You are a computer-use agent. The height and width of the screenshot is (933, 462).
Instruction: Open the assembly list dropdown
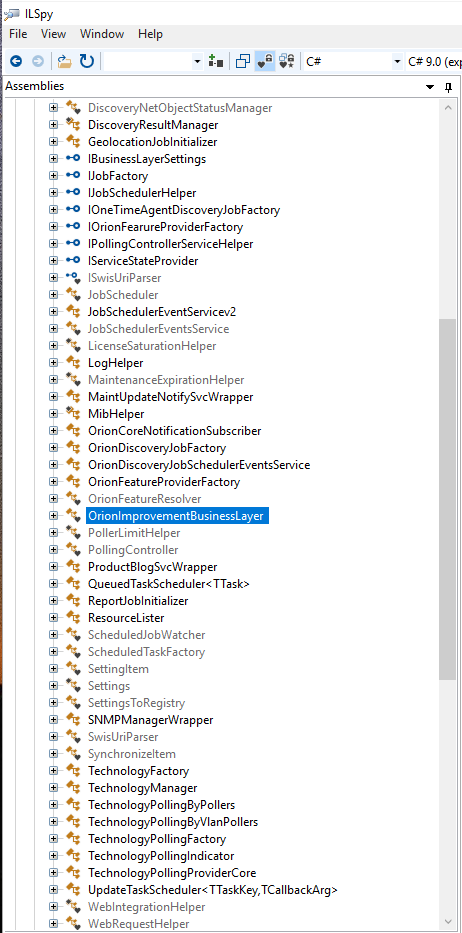[154, 61]
